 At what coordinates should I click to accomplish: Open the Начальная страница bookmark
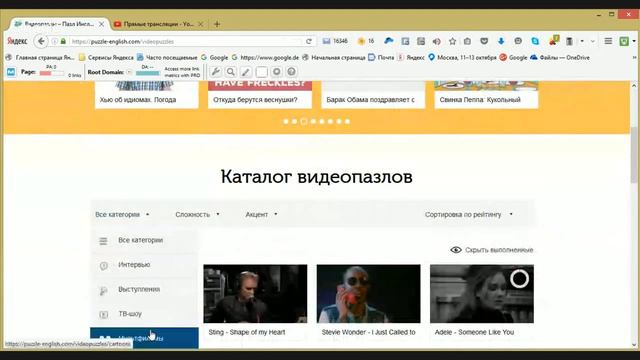coord(334,58)
